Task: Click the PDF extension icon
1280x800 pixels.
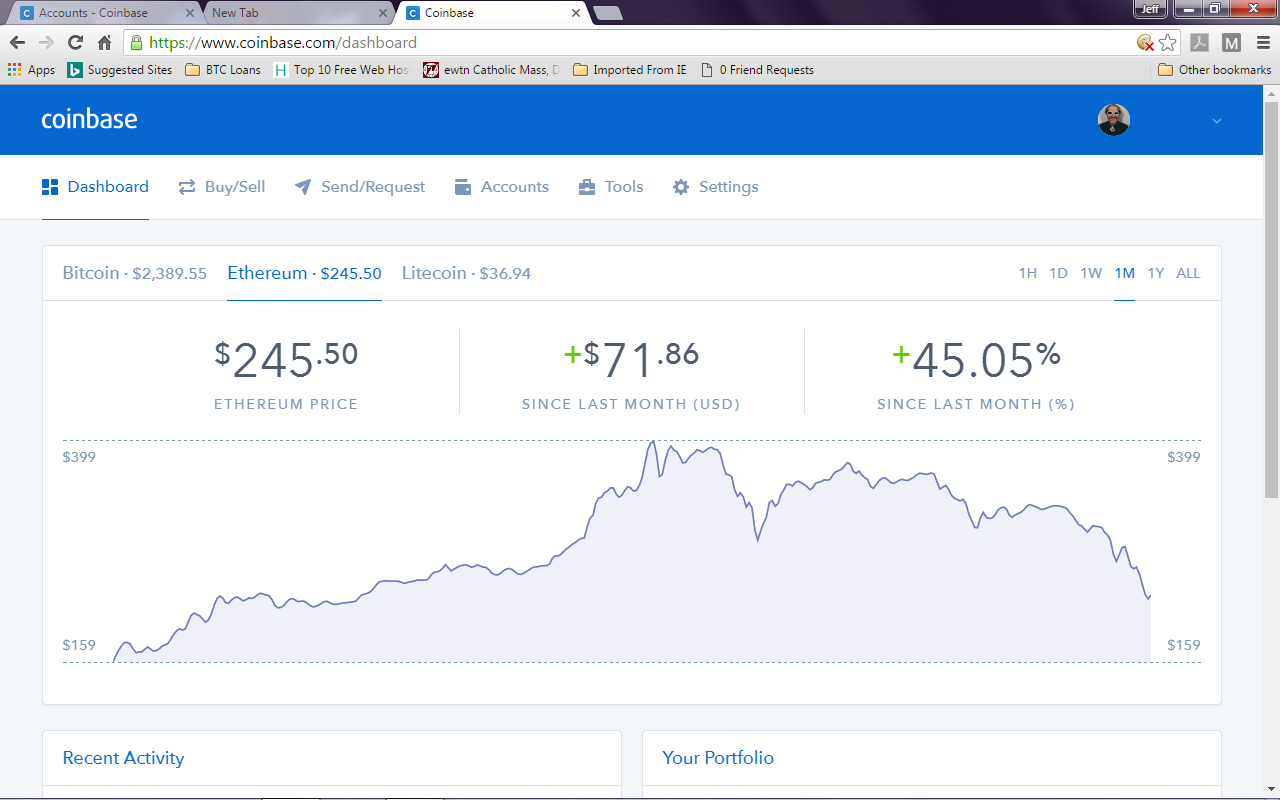Action: click(1199, 43)
